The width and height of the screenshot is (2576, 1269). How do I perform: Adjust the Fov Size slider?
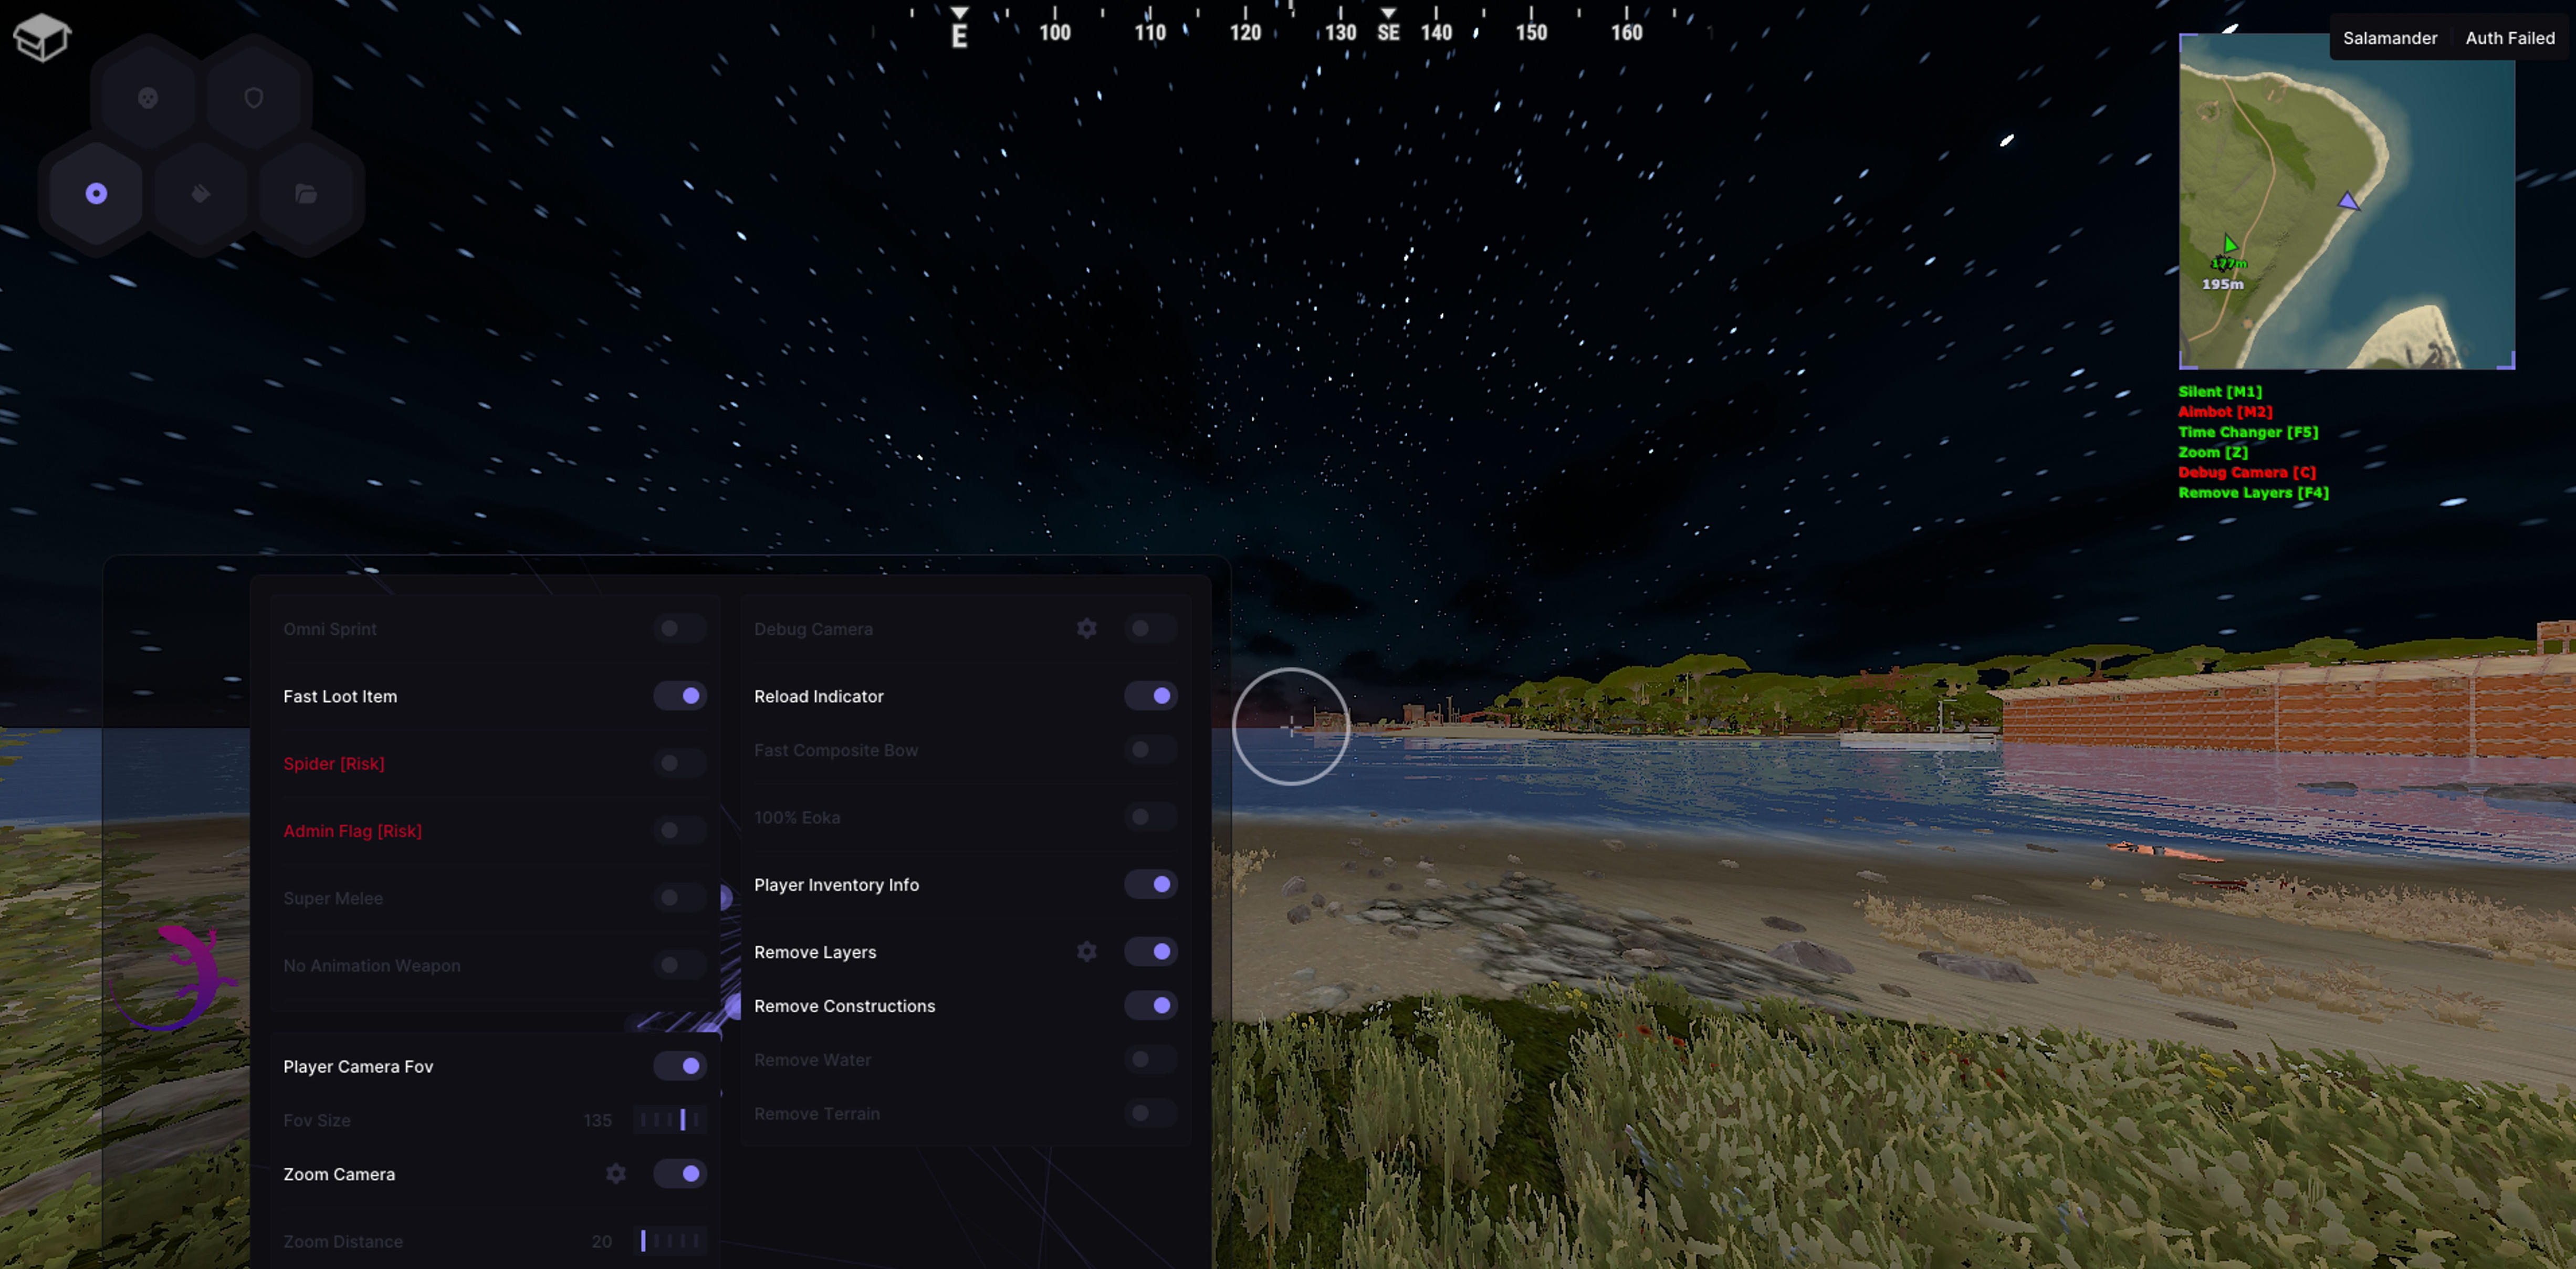coord(670,1120)
